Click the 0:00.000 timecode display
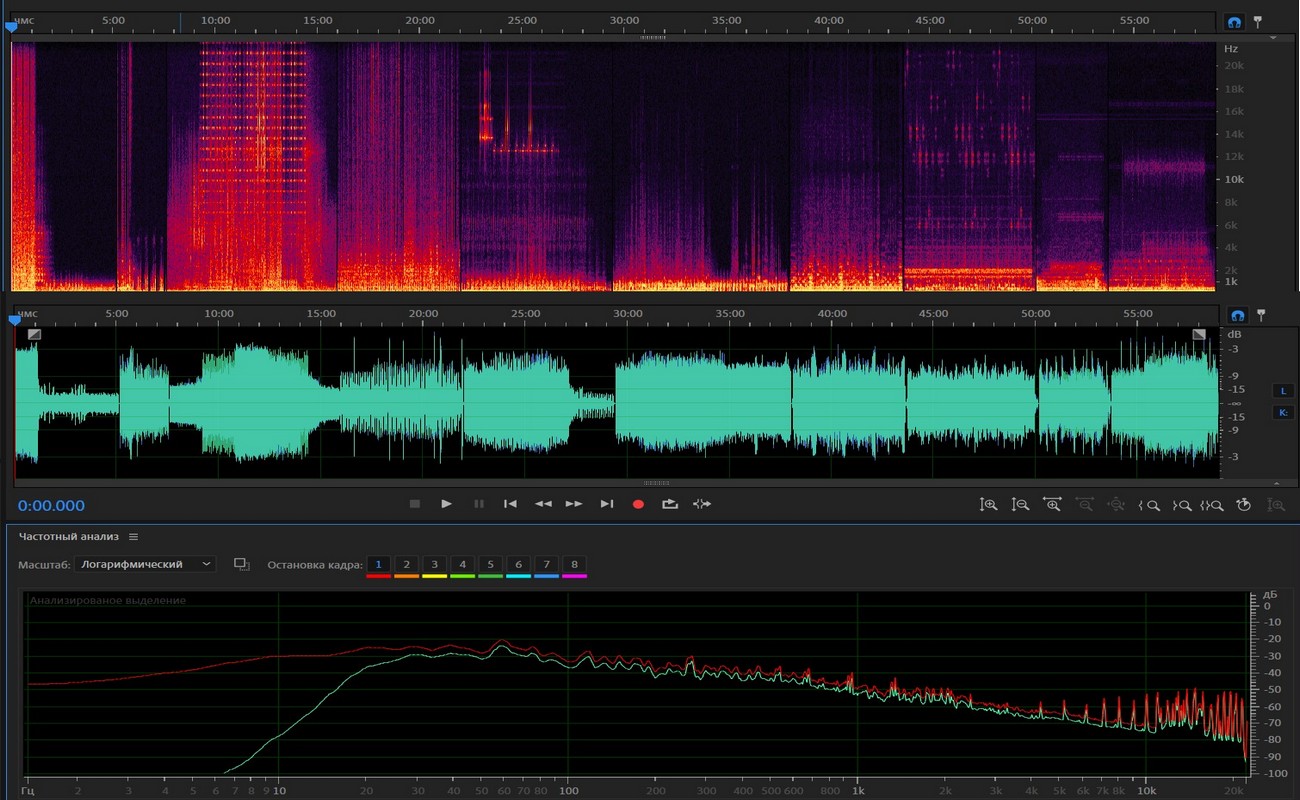1300x800 pixels. (51, 506)
